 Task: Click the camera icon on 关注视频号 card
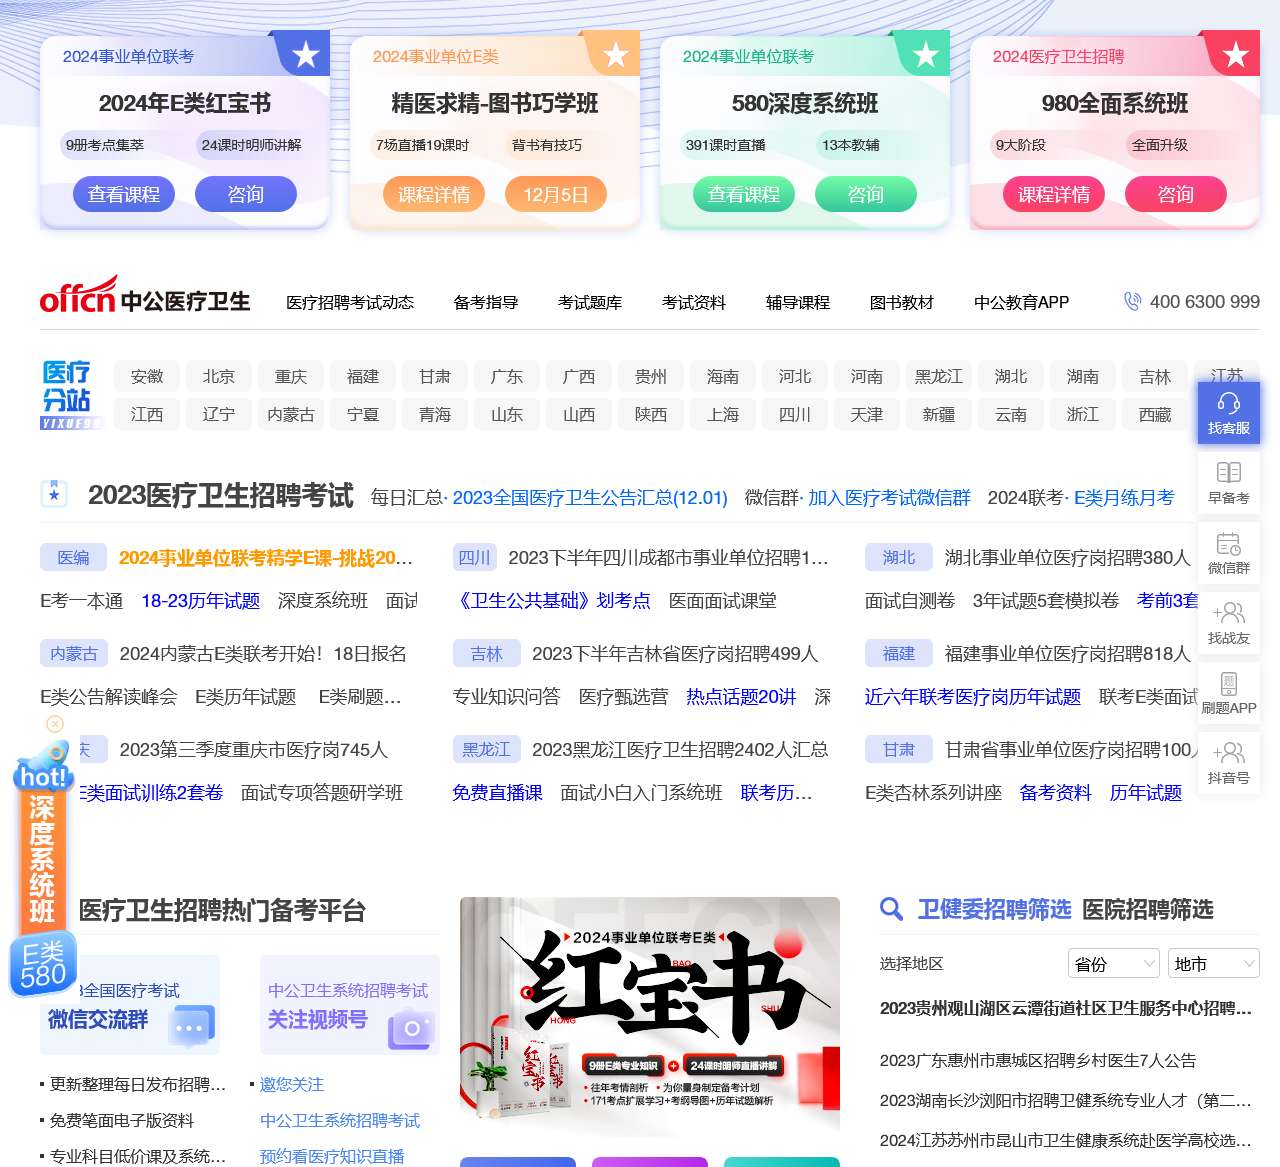pyautogui.click(x=409, y=1029)
